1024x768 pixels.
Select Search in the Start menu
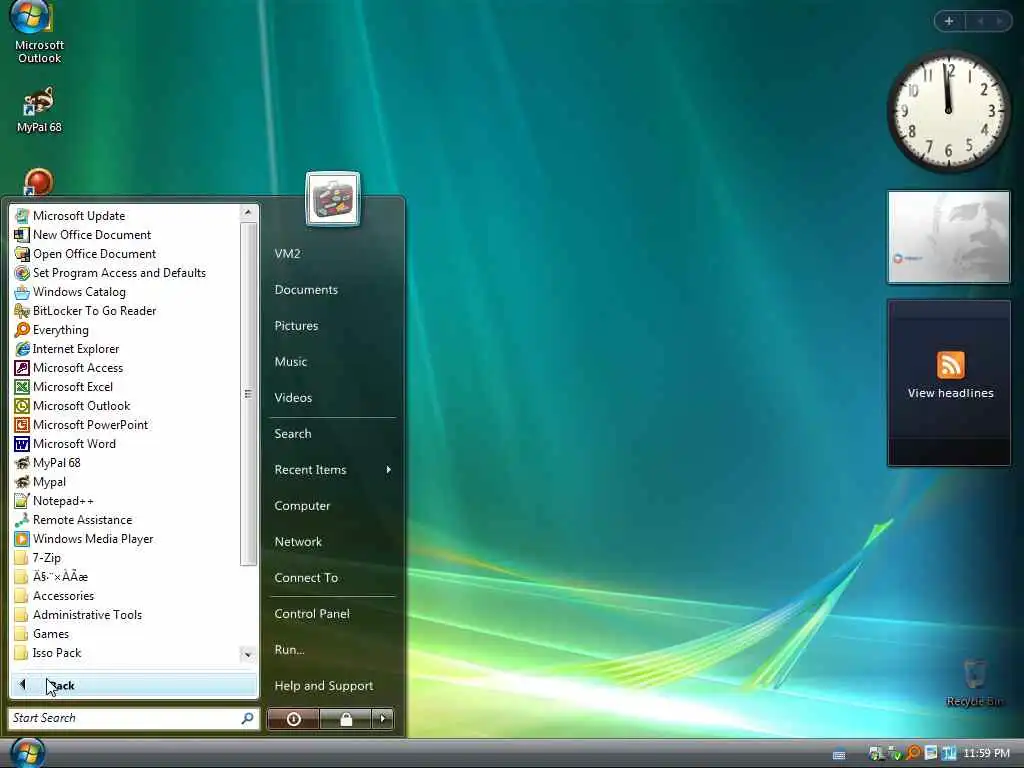pyautogui.click(x=293, y=434)
